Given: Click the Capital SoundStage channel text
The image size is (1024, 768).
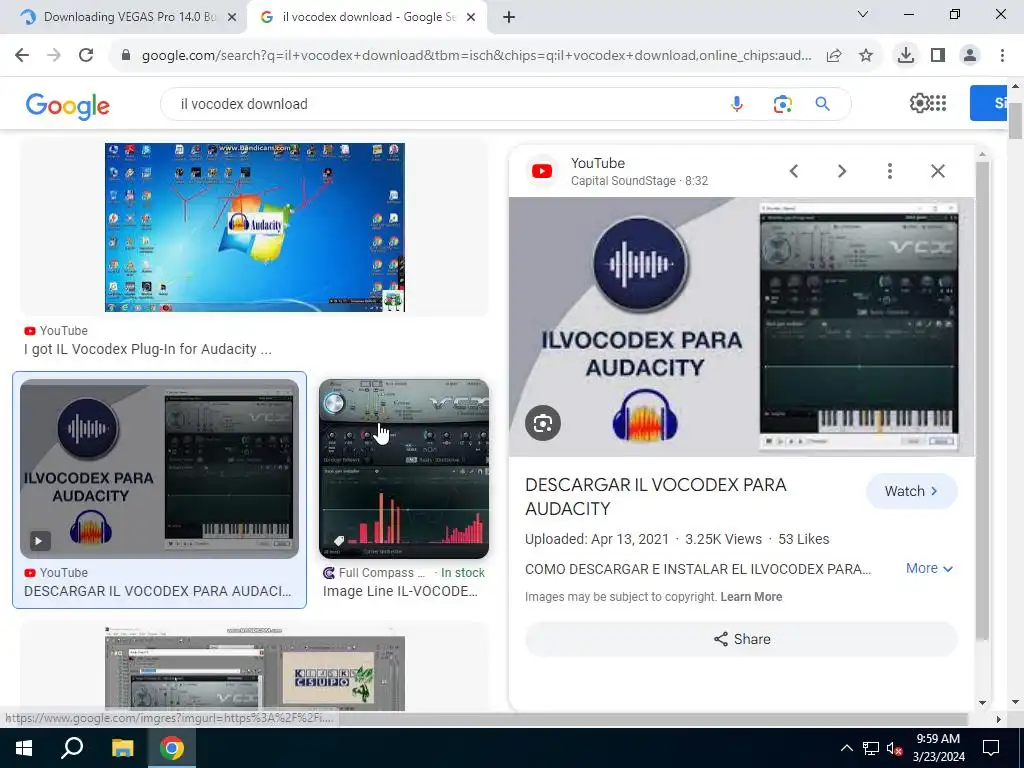Looking at the screenshot, I should pyautogui.click(x=623, y=181).
